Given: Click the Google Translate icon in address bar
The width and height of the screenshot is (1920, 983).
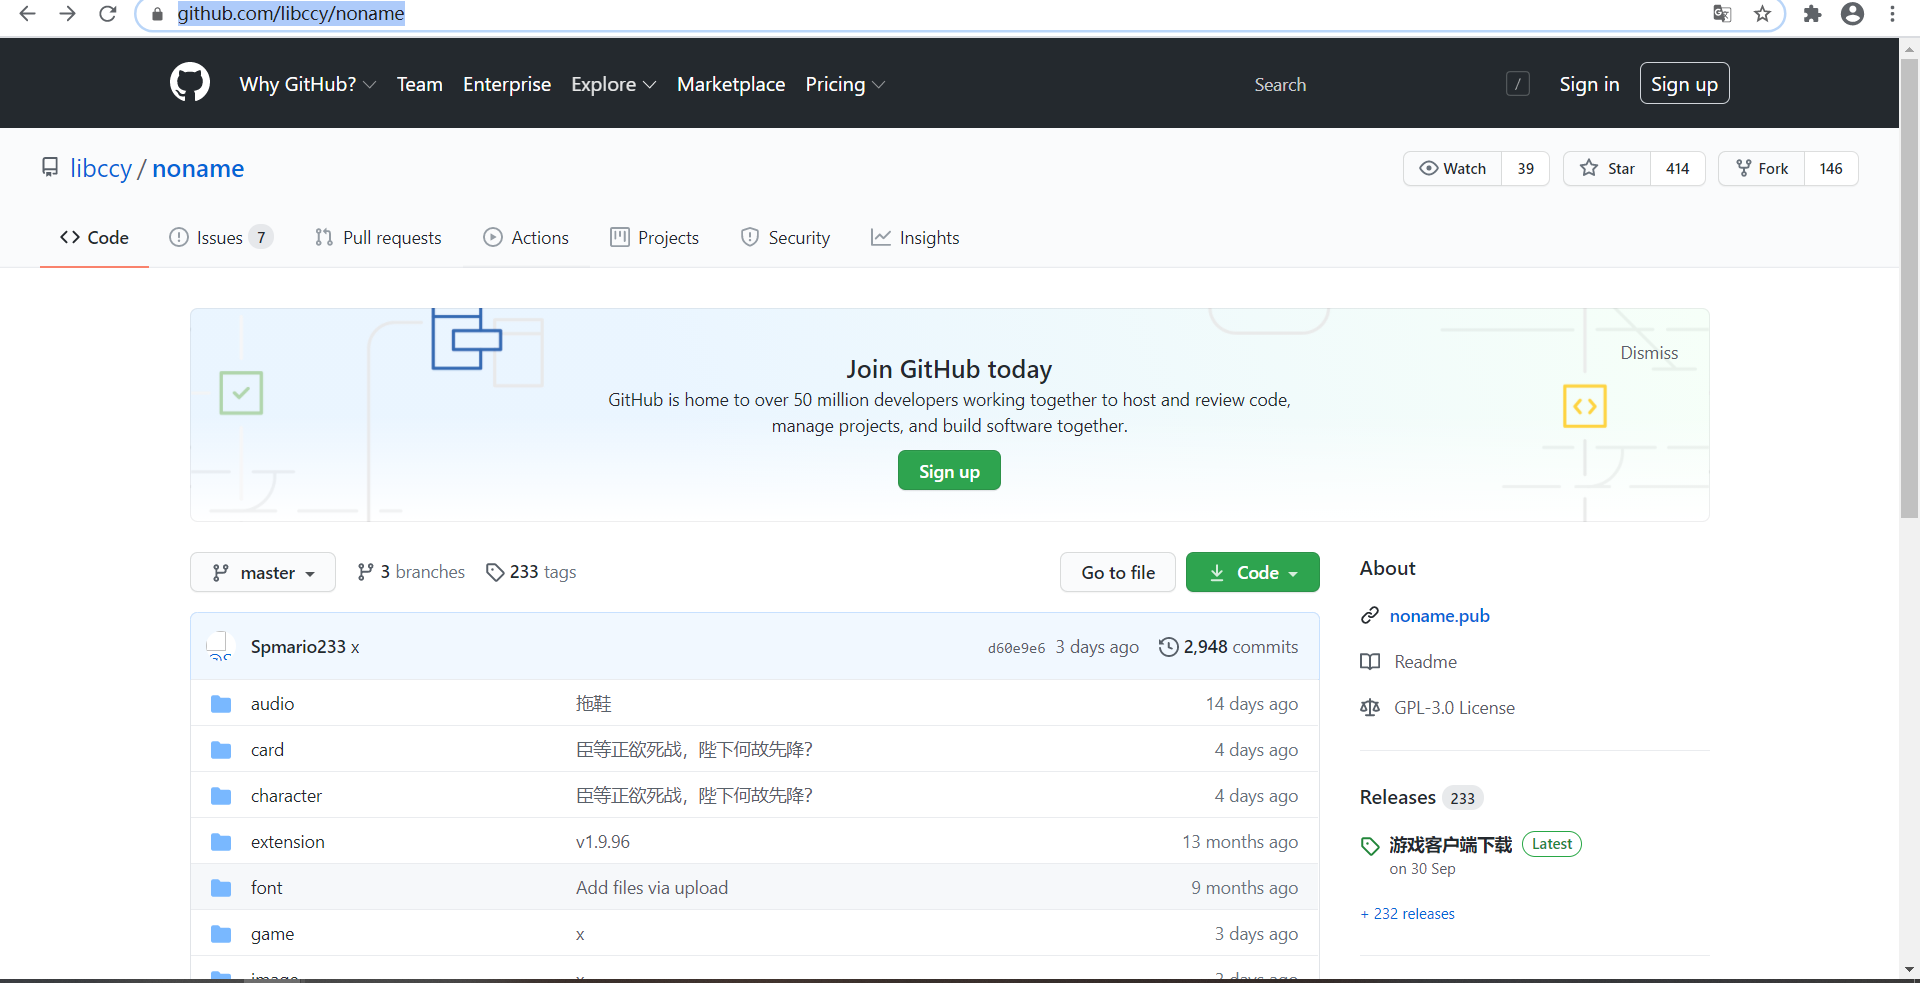Looking at the screenshot, I should coord(1722,14).
